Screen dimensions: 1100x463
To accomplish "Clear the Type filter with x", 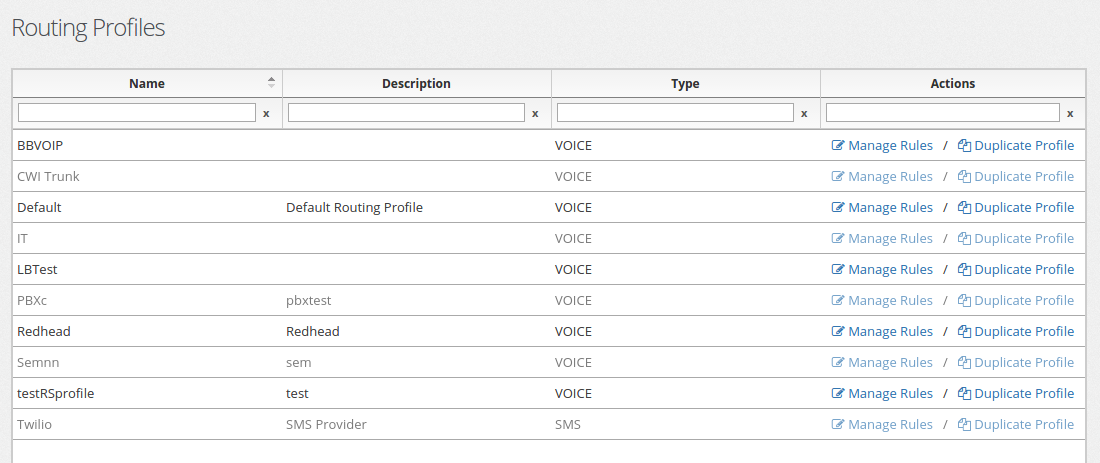I will click(x=804, y=113).
